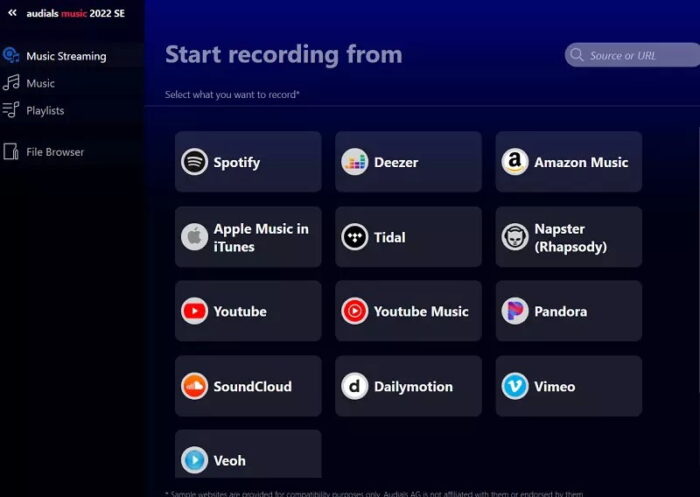Click the audials music 2022 SE title
This screenshot has height=497, width=700.
point(75,13)
